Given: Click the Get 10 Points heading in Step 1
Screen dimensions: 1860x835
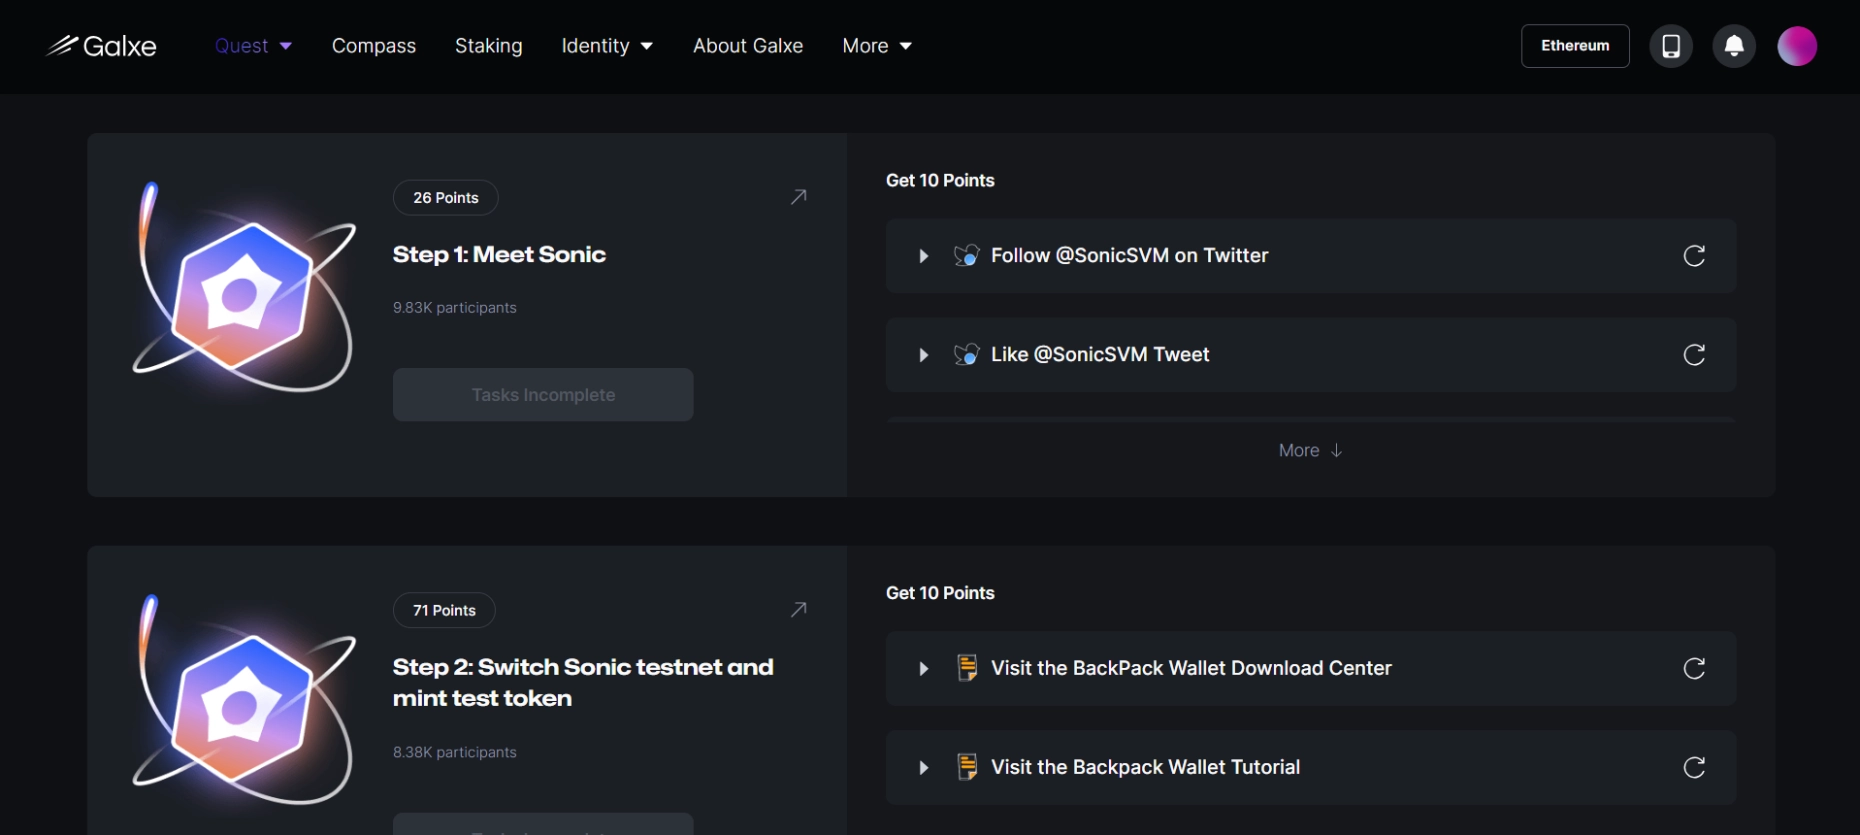Looking at the screenshot, I should tap(940, 181).
